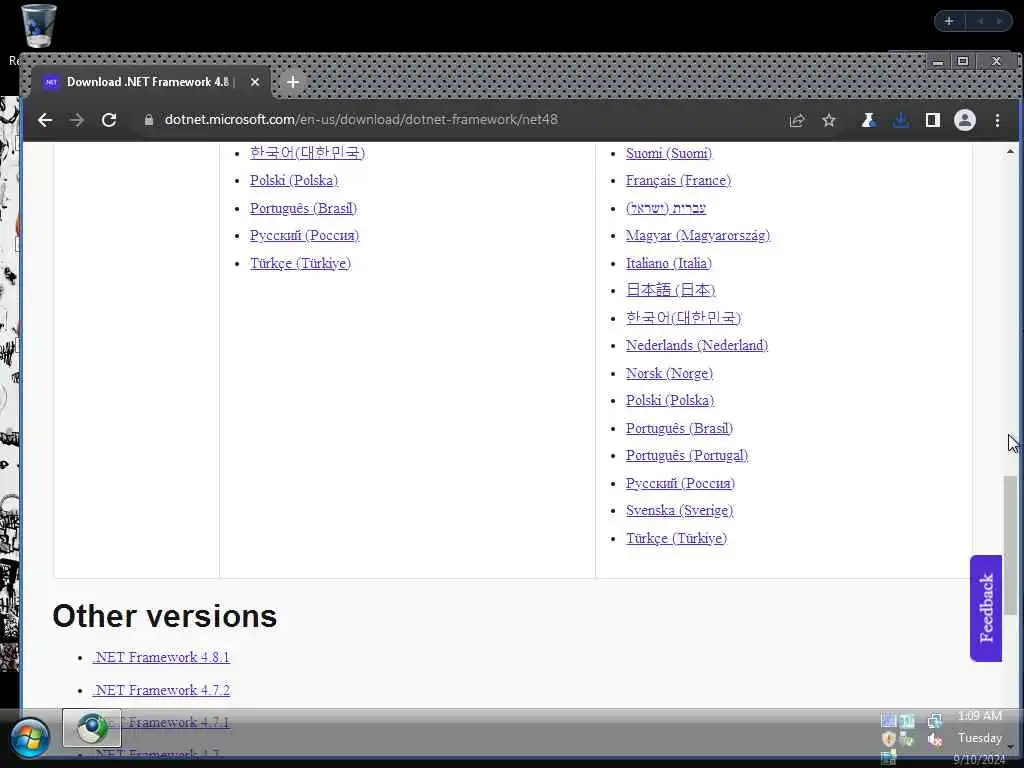This screenshot has width=1024, height=768.
Task: Click the Other versions heading
Action: pyautogui.click(x=165, y=616)
